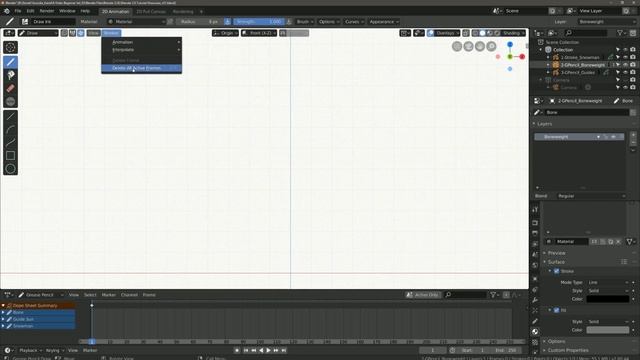
Task: Select the Arc primitive tool
Action: pos(11,130)
